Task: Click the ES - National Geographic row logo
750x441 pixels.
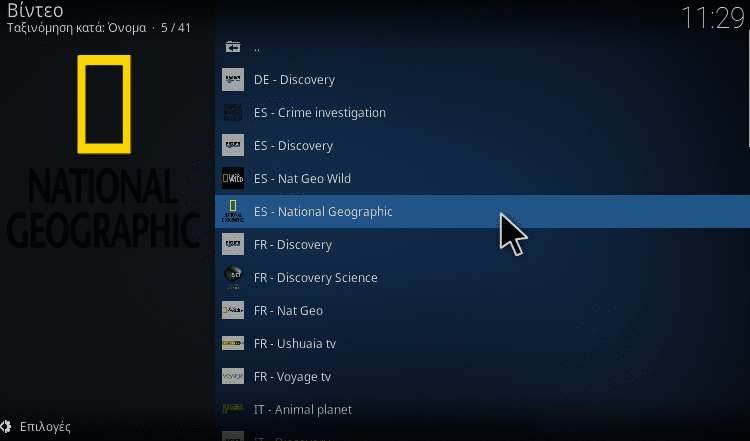Action: click(233, 211)
